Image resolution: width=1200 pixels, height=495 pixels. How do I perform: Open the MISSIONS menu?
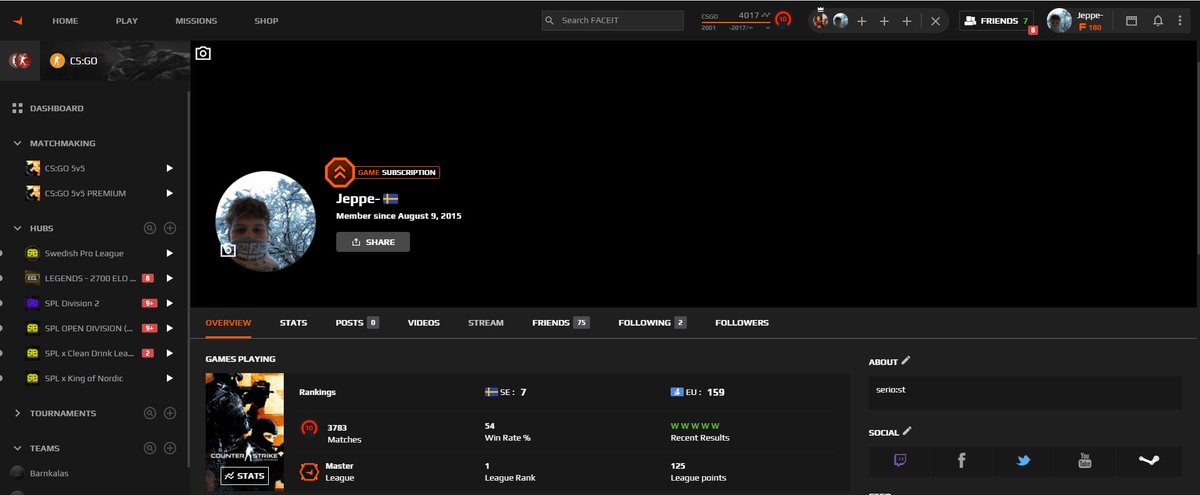pyautogui.click(x=196, y=20)
